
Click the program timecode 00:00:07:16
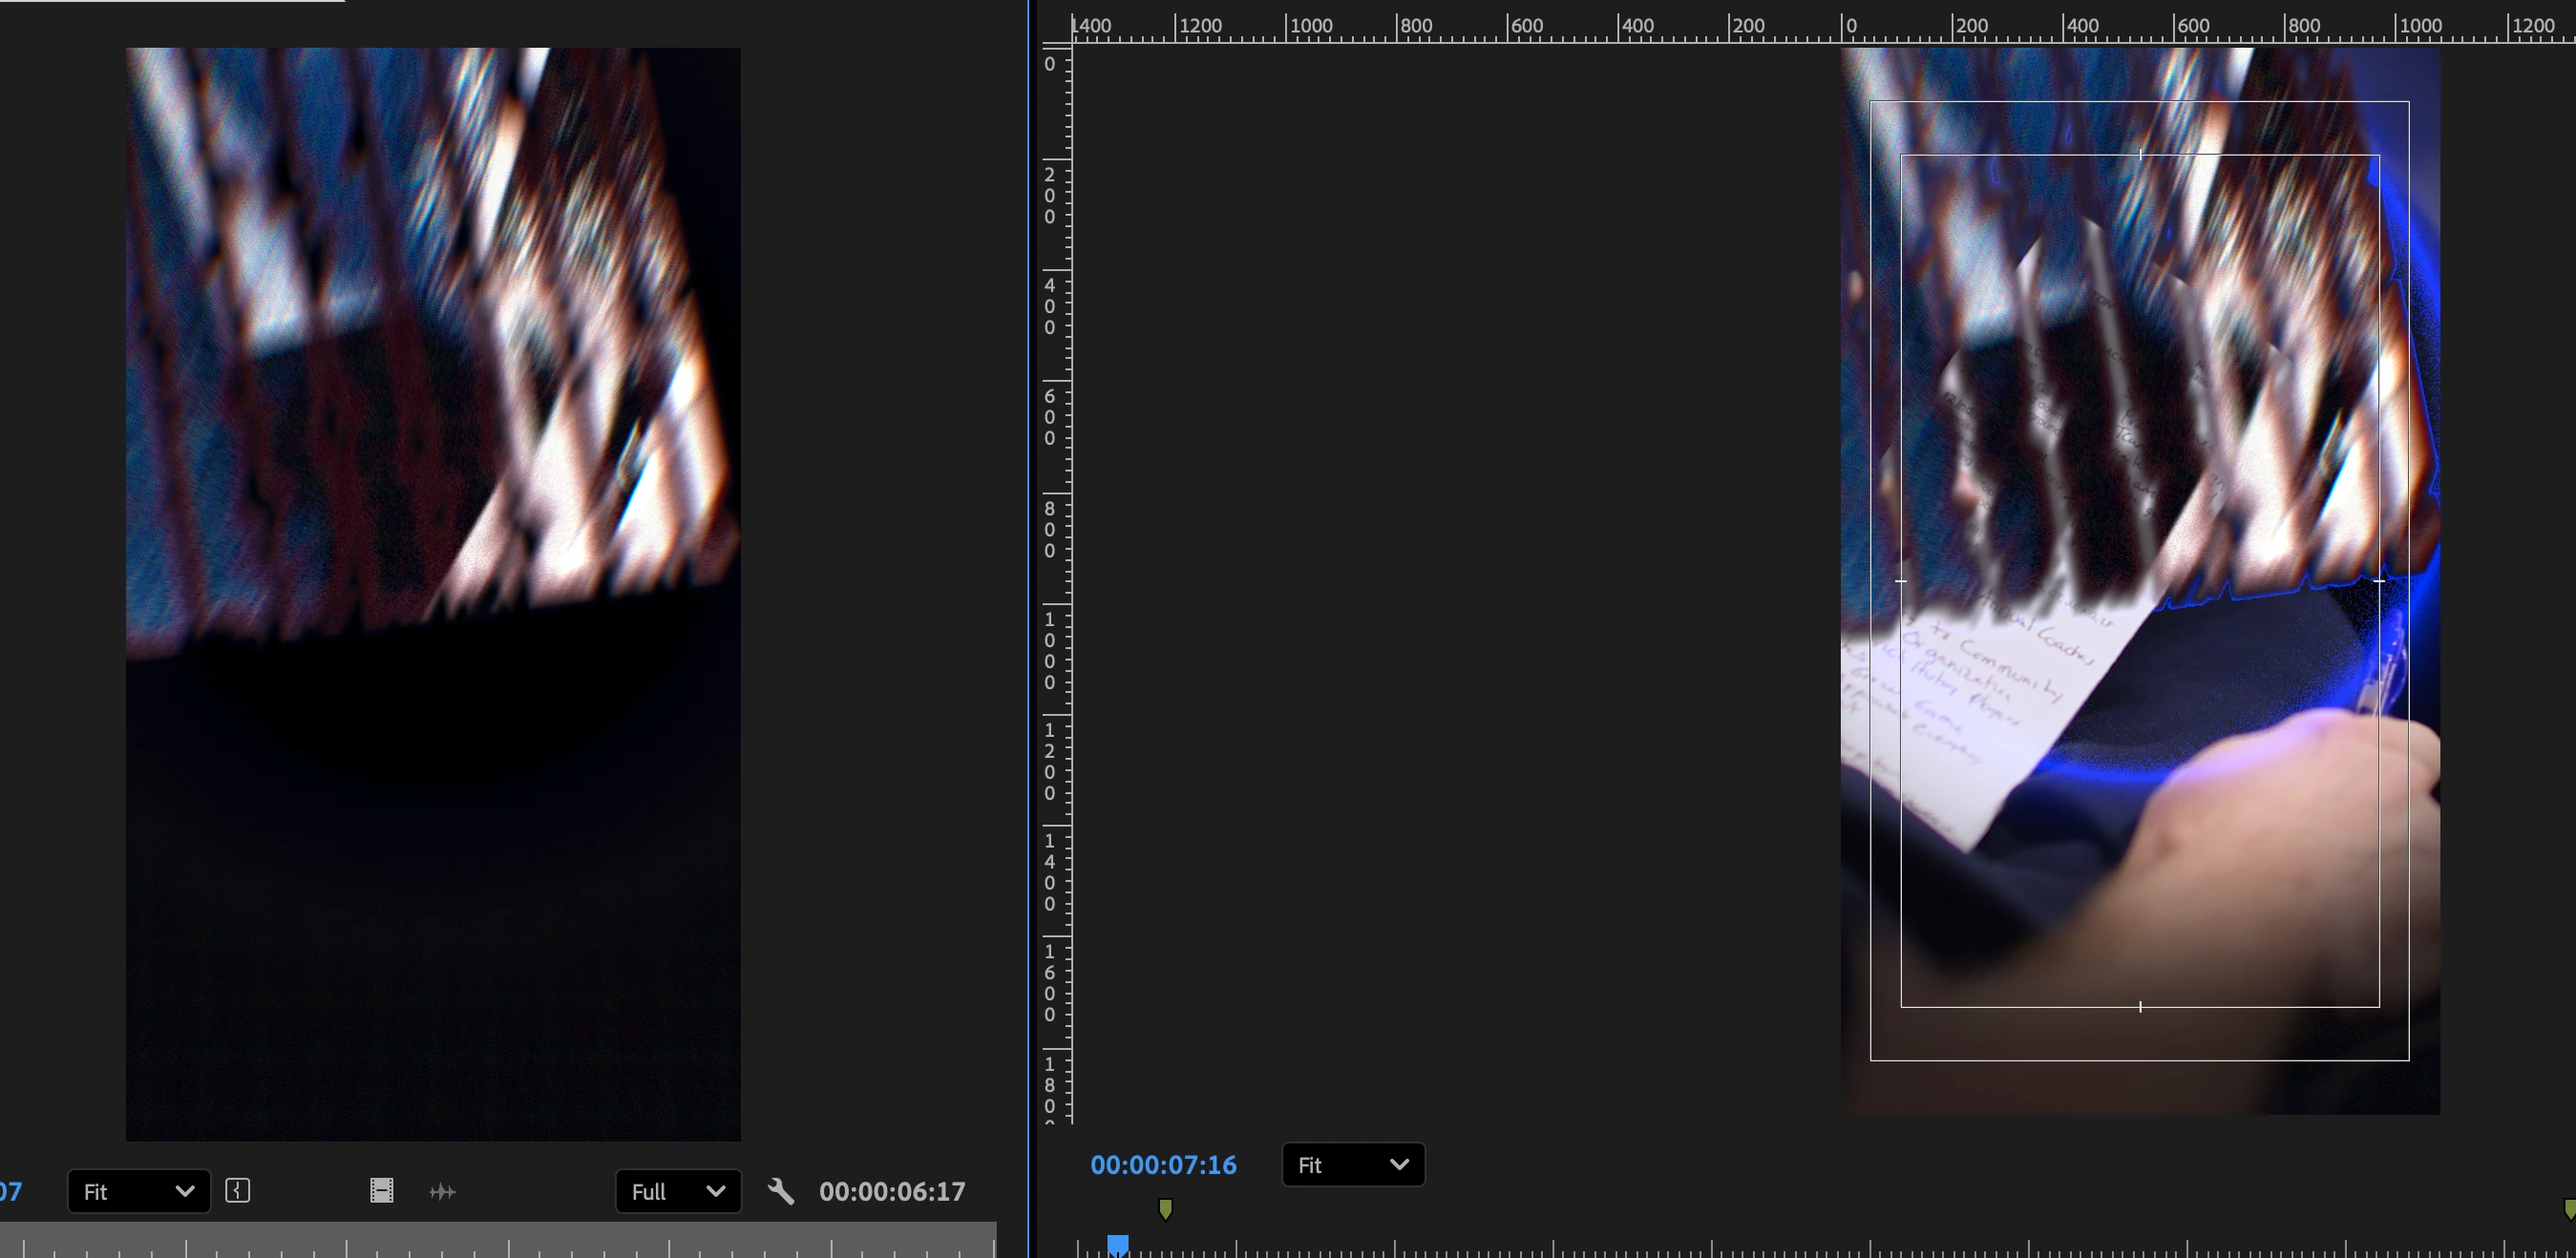click(x=1163, y=1165)
